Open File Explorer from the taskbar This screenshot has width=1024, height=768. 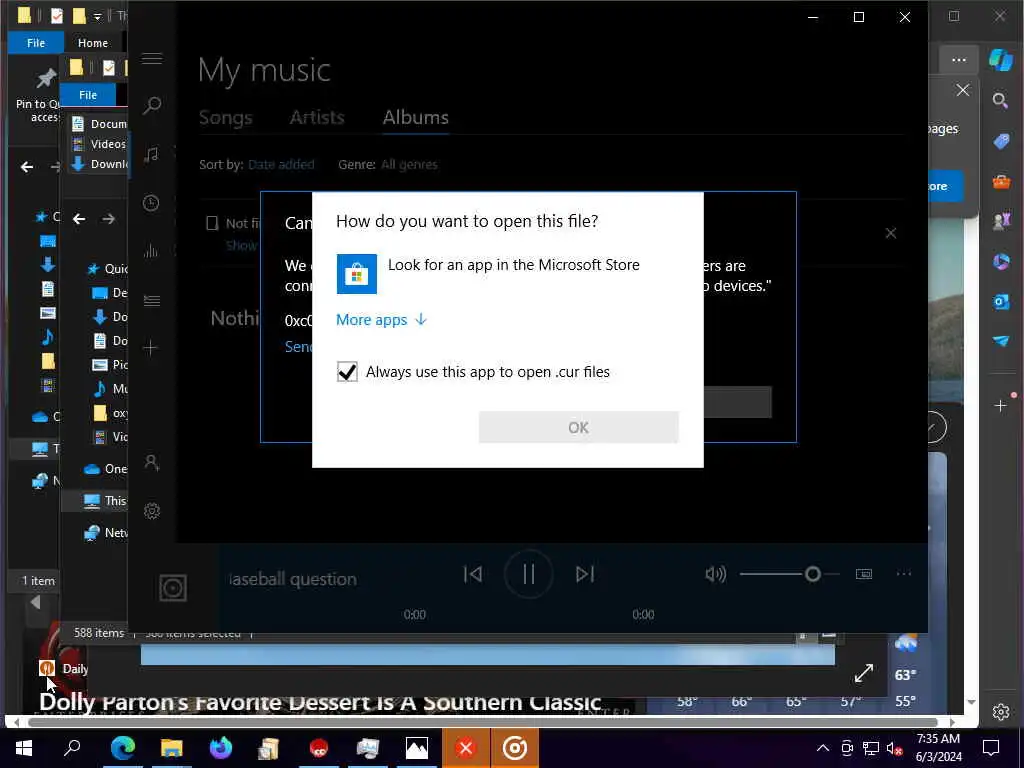tap(172, 748)
